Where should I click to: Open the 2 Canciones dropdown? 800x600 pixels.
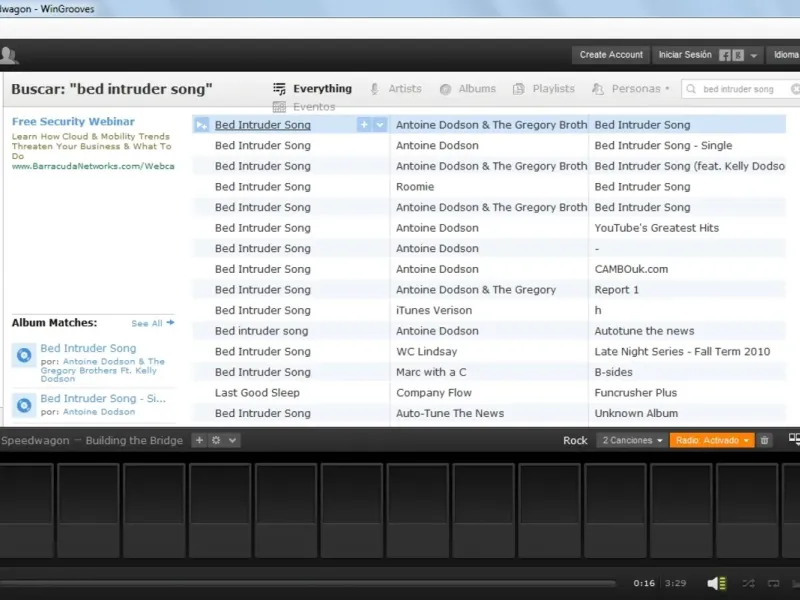(x=632, y=440)
